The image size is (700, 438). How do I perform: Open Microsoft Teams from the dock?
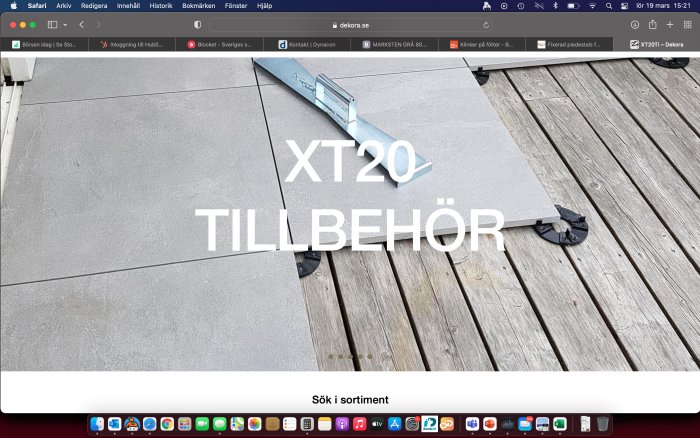click(x=472, y=424)
